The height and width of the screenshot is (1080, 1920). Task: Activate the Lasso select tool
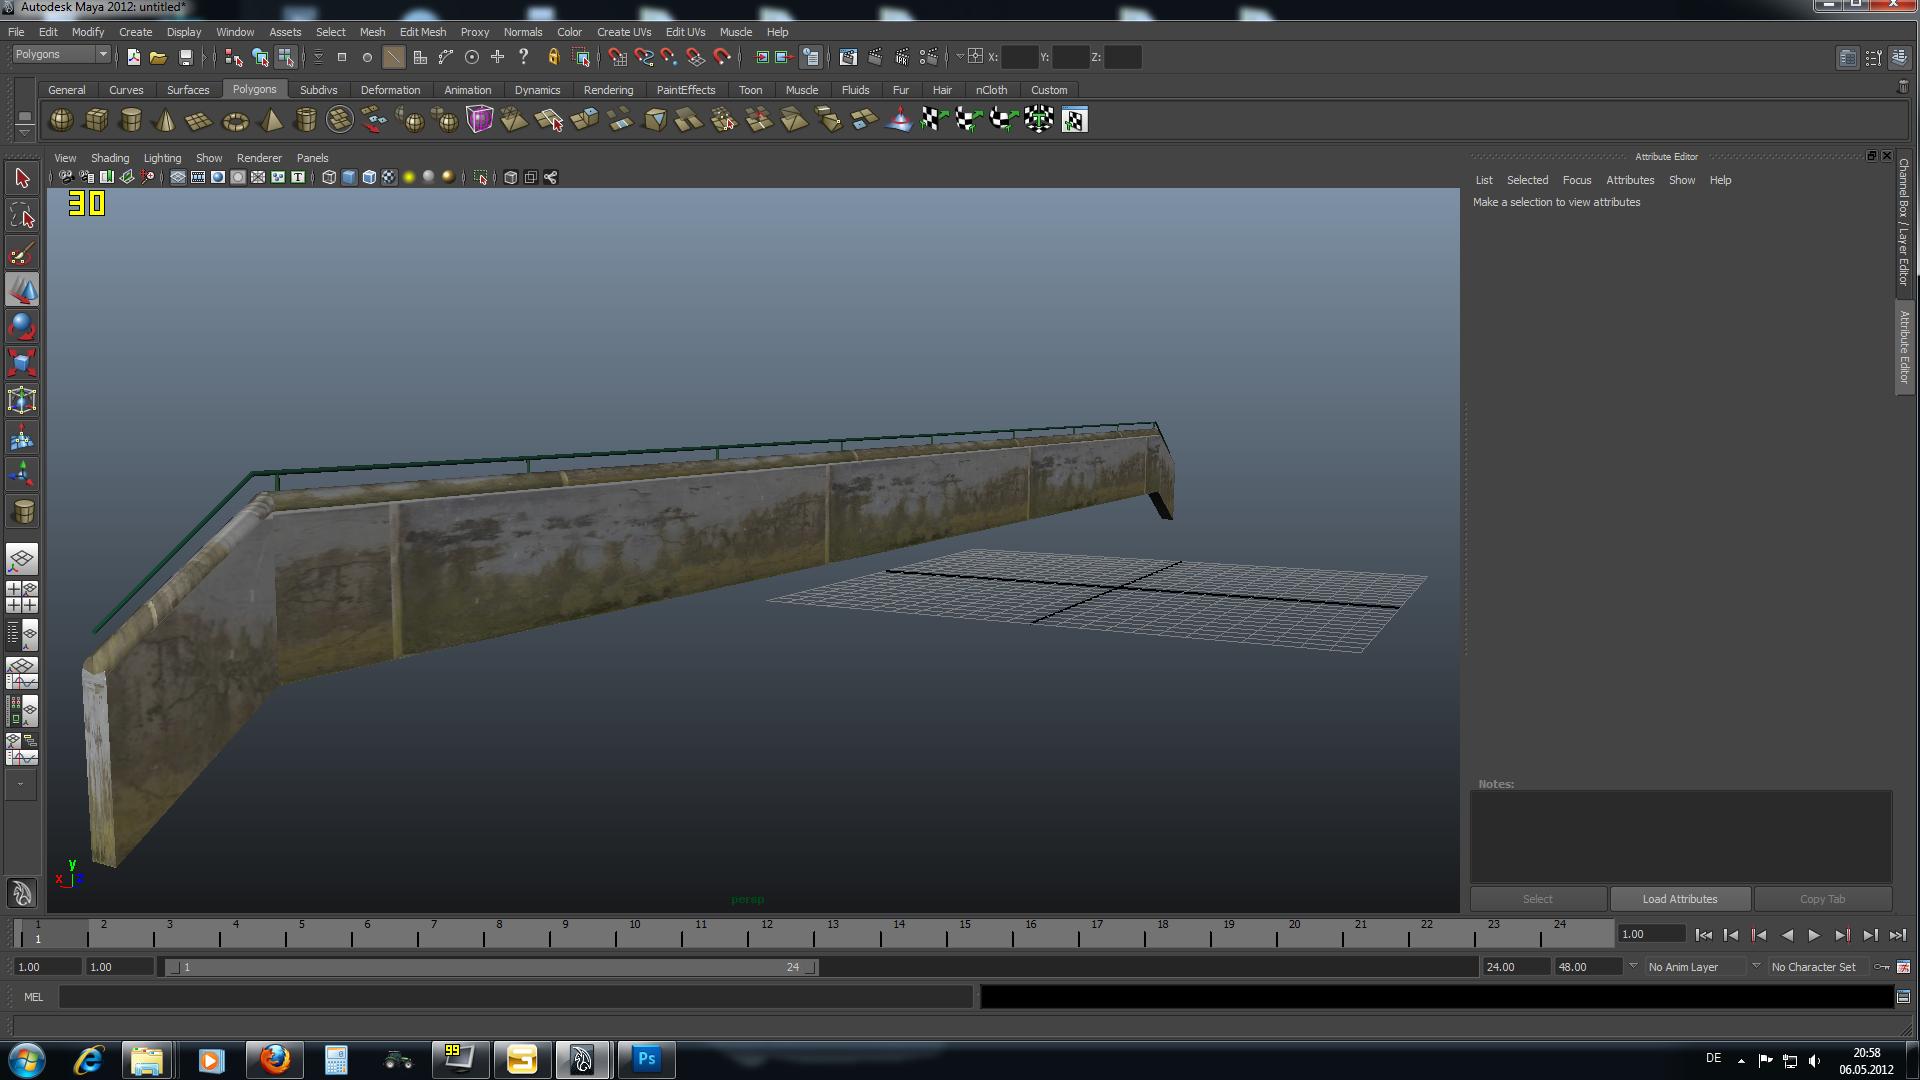tap(22, 216)
